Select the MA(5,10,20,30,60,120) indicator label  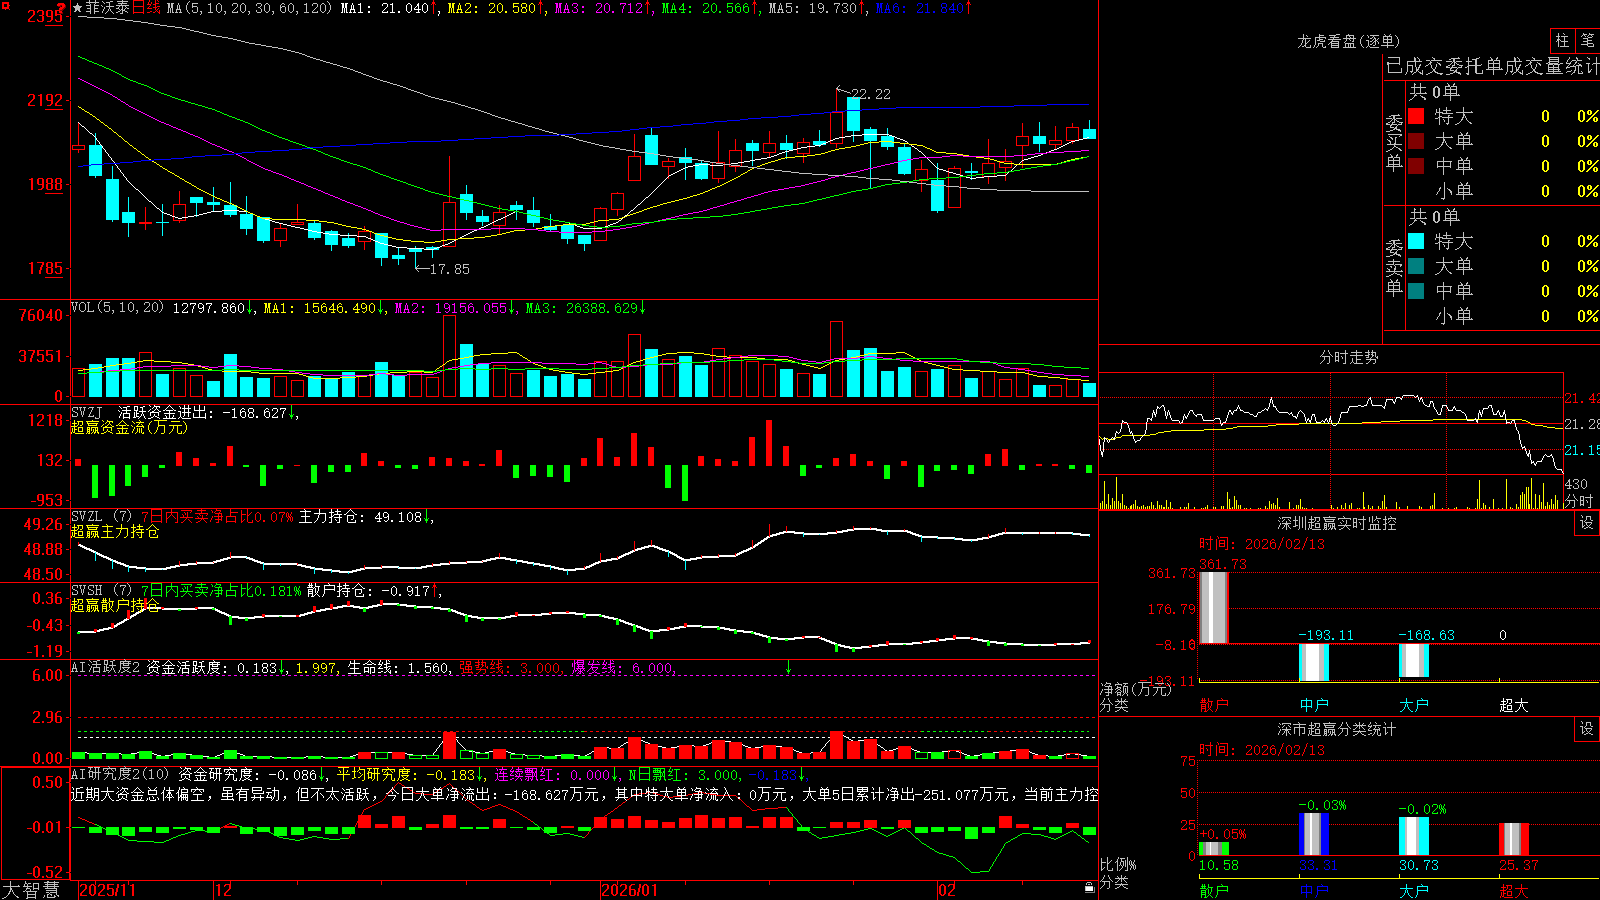249,8
